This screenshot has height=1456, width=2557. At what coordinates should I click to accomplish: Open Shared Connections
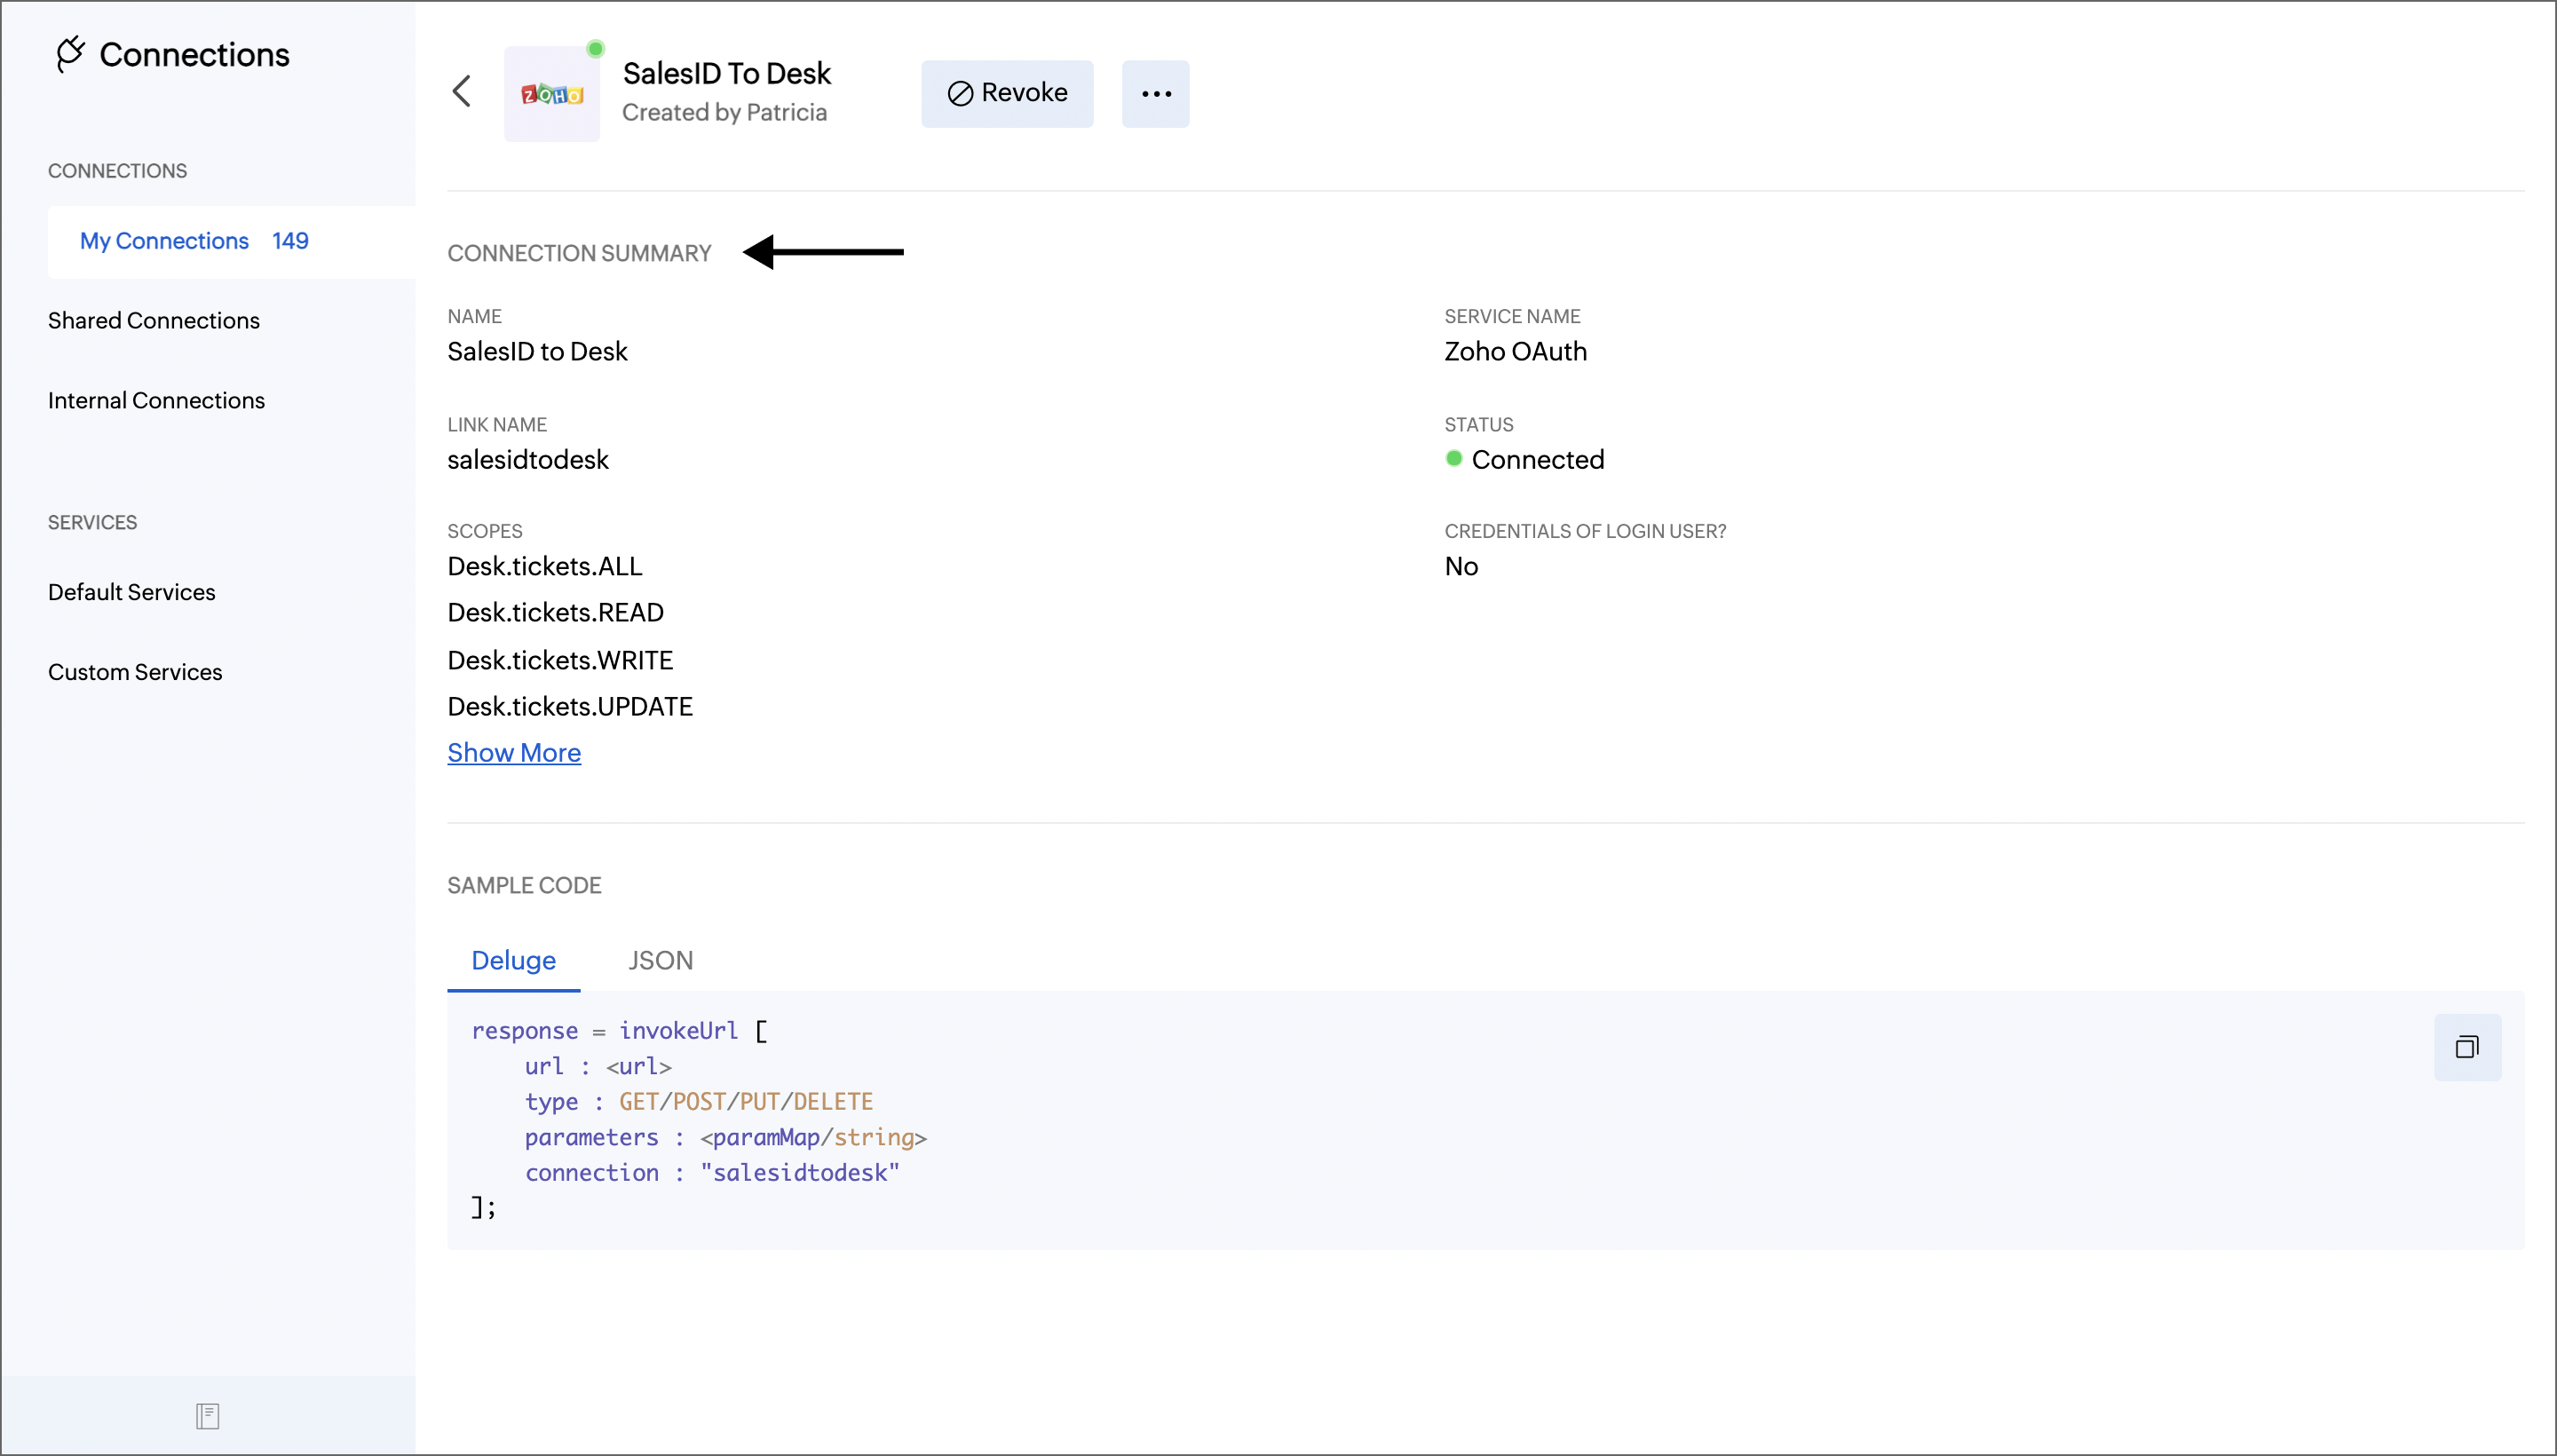pyautogui.click(x=154, y=320)
